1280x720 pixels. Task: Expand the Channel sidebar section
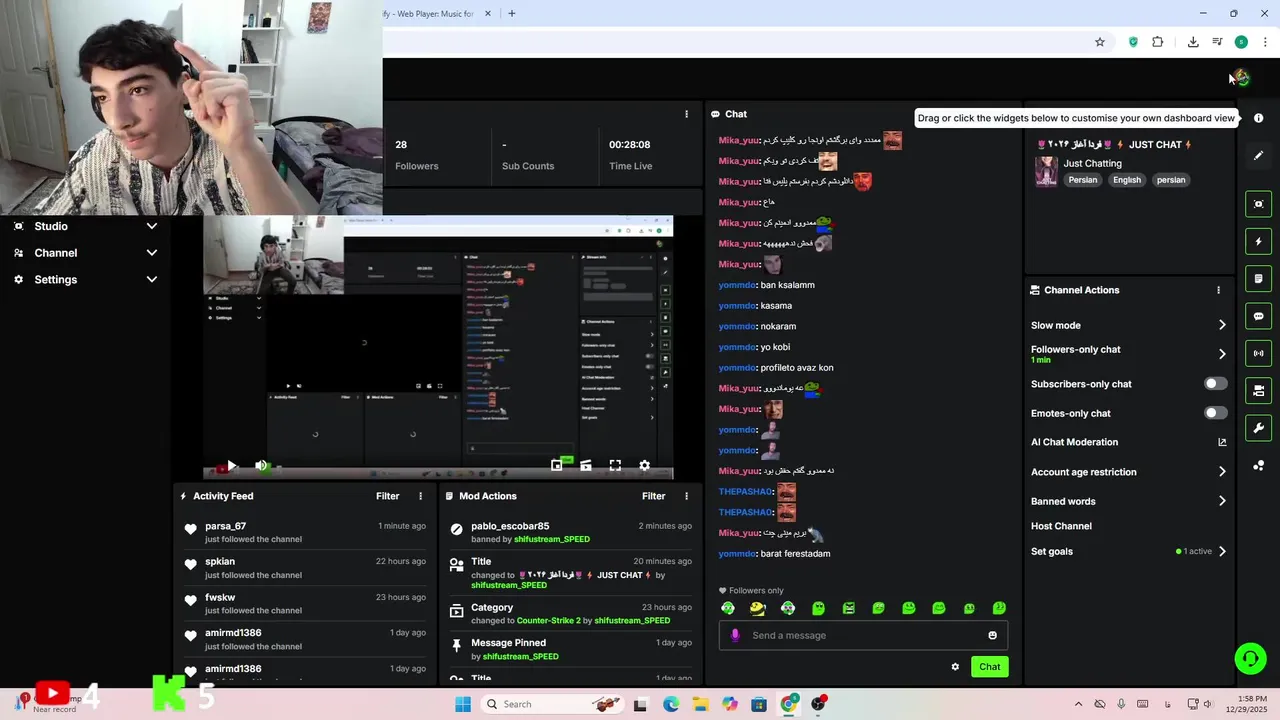pos(85,253)
